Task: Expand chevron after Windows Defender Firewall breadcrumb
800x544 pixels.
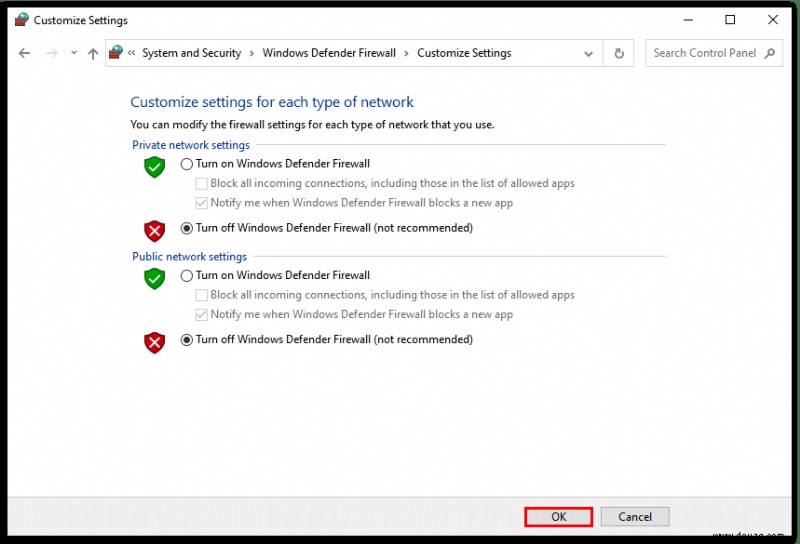Action: pos(406,54)
